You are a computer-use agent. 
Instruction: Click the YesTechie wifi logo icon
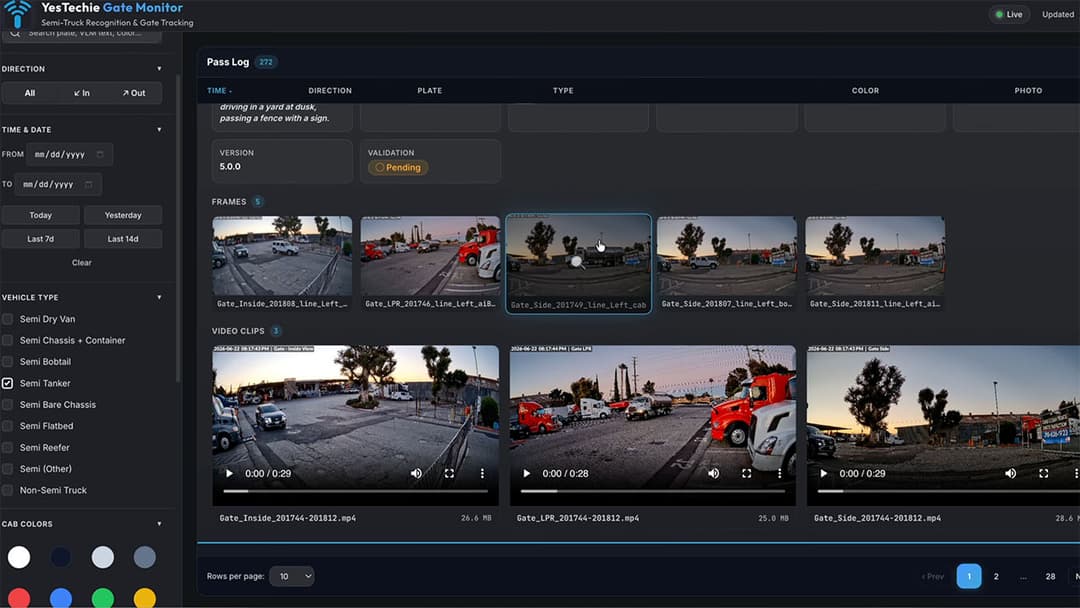(17, 14)
